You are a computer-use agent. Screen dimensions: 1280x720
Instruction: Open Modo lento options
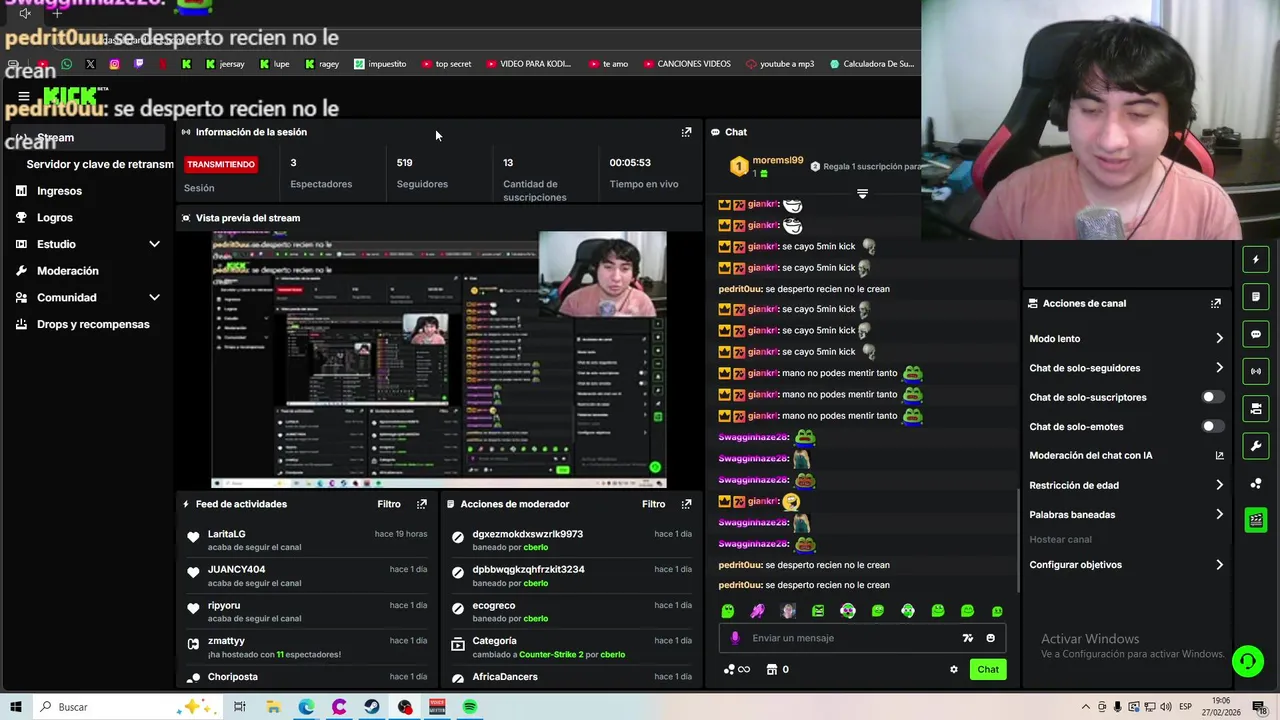click(x=1126, y=339)
